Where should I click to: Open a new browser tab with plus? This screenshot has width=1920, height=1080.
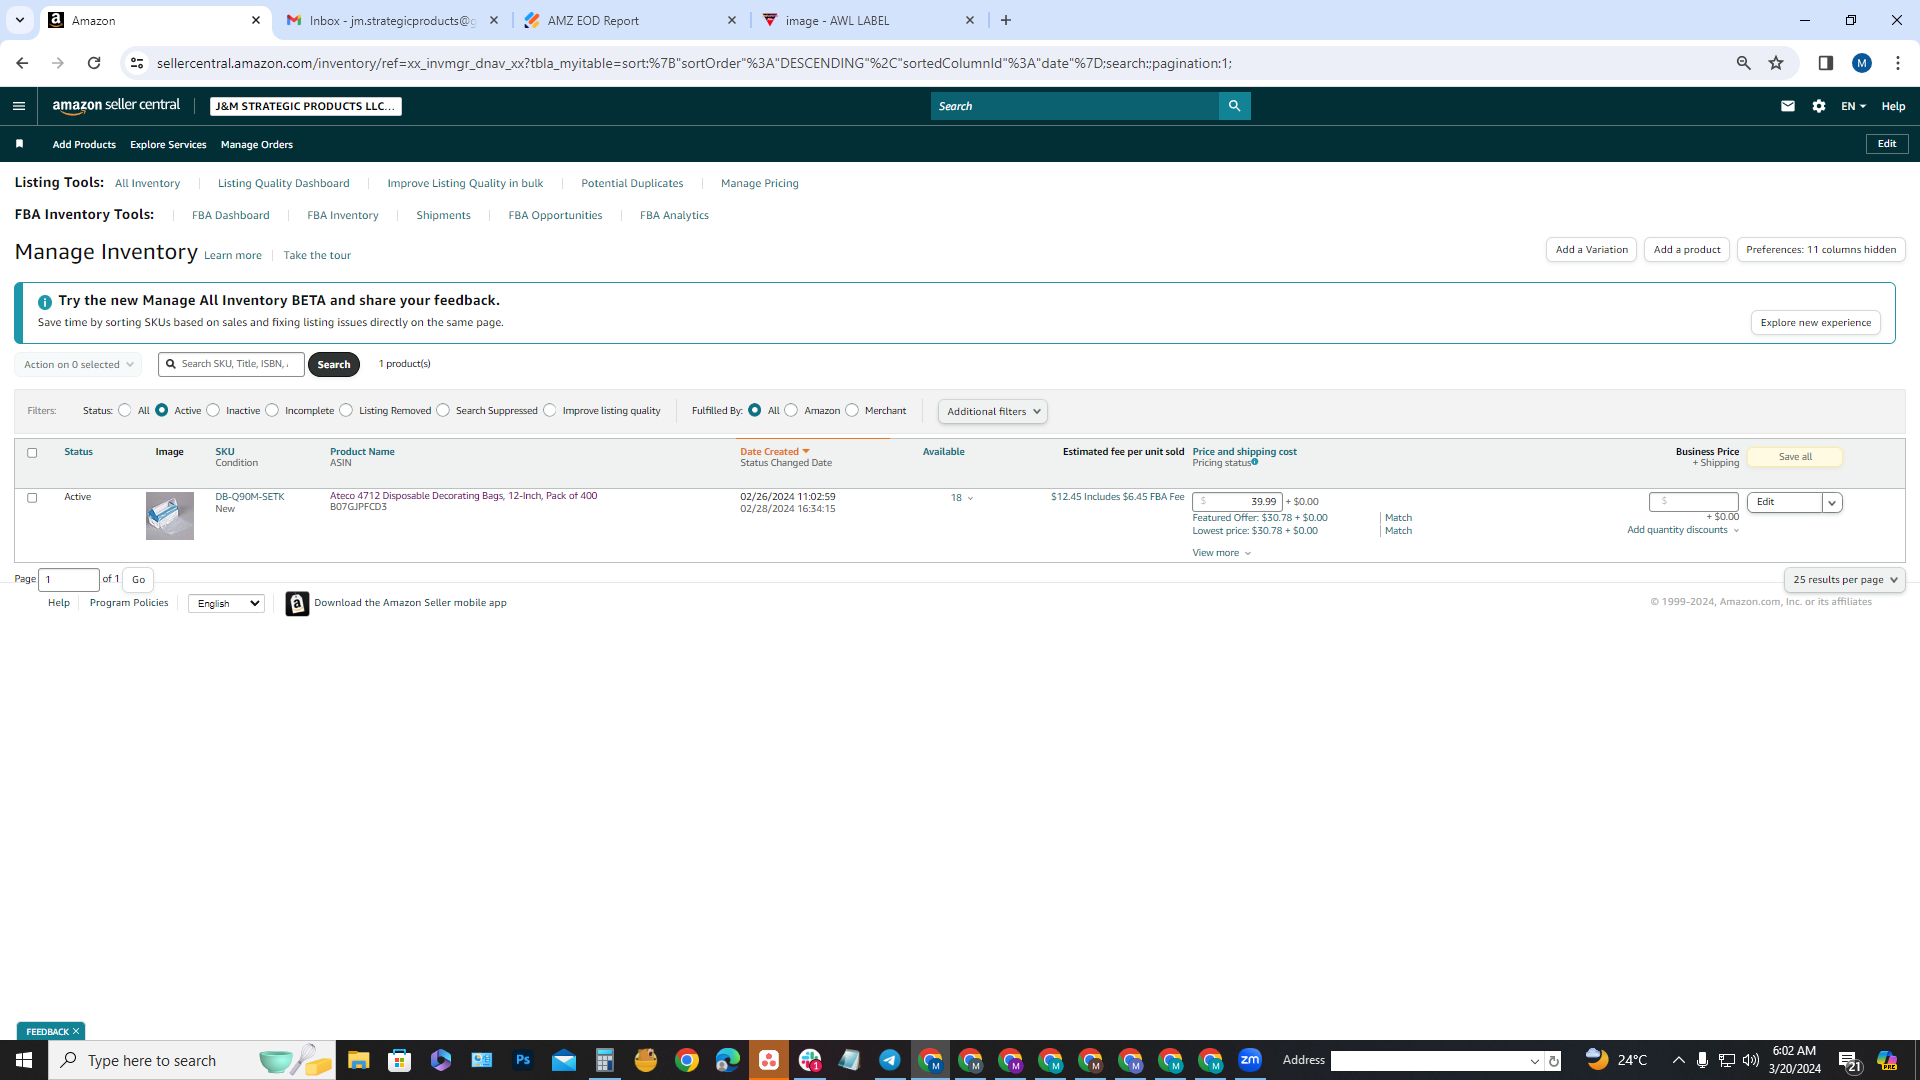coord(1006,20)
